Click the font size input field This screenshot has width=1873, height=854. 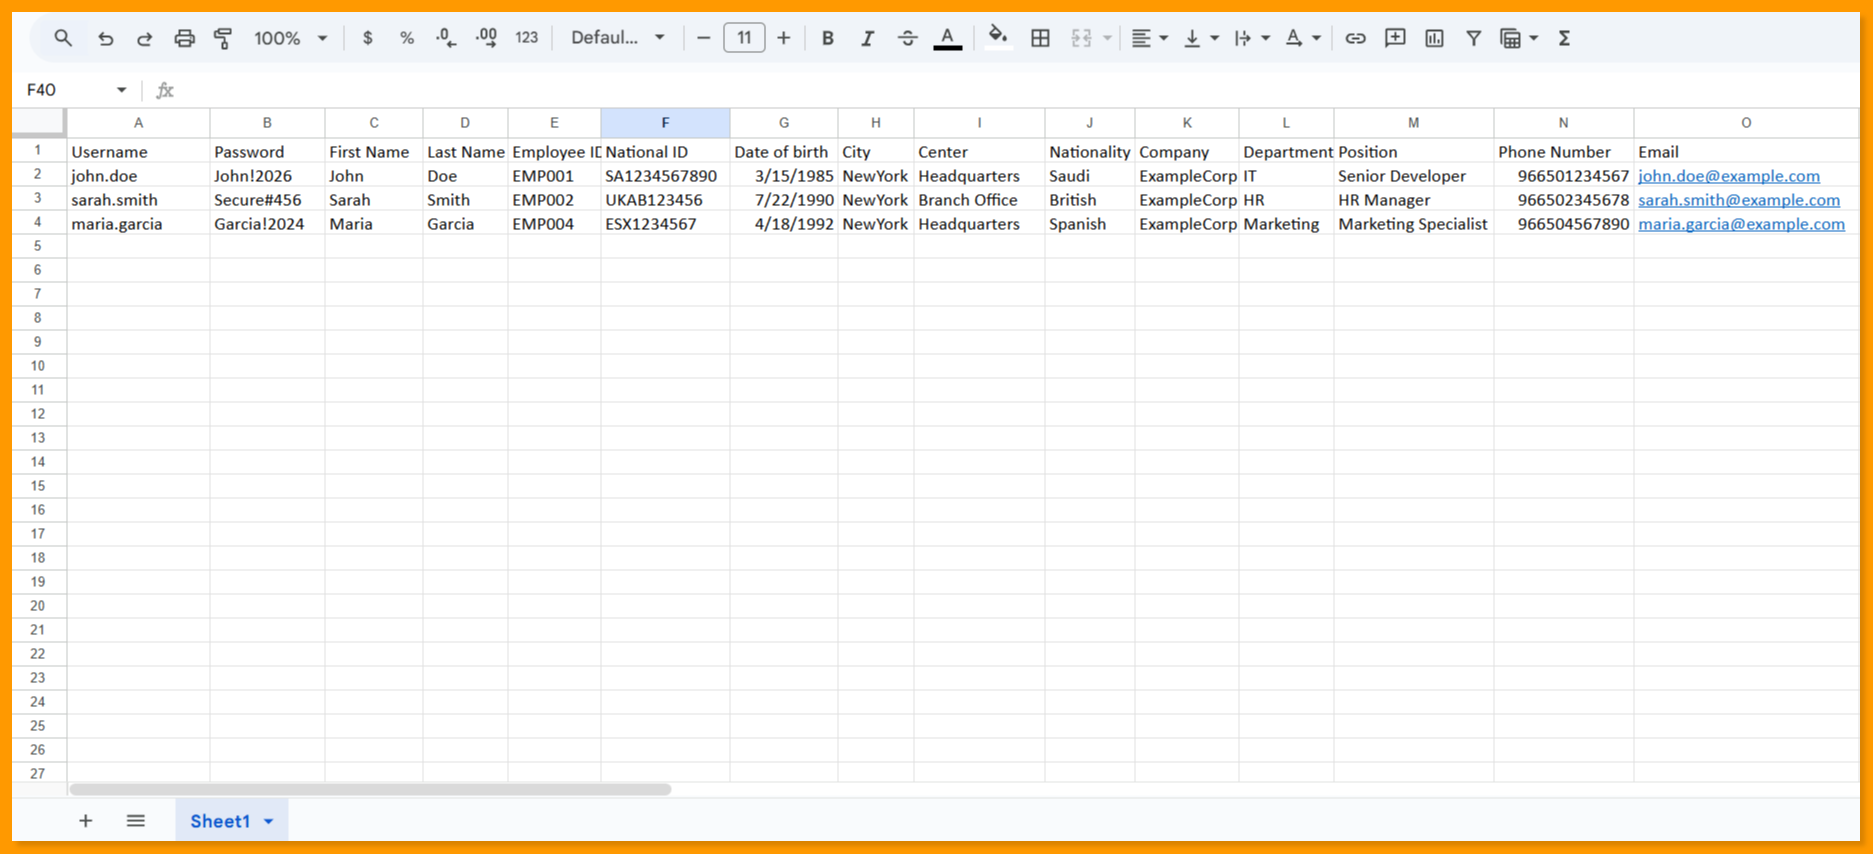pos(744,38)
